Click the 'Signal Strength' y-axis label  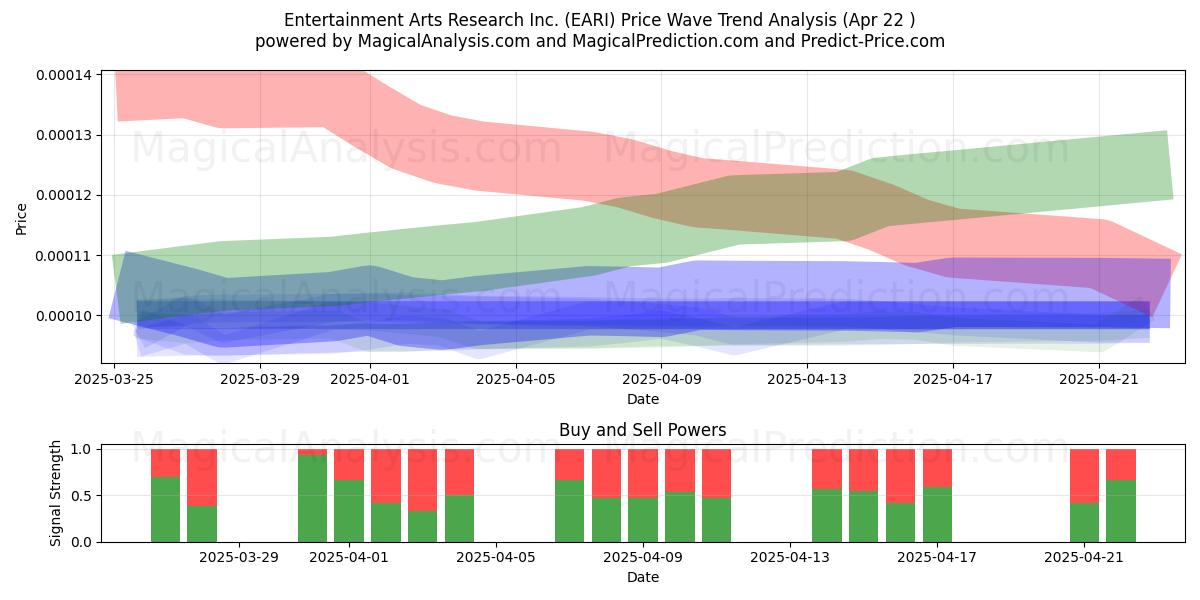click(56, 492)
